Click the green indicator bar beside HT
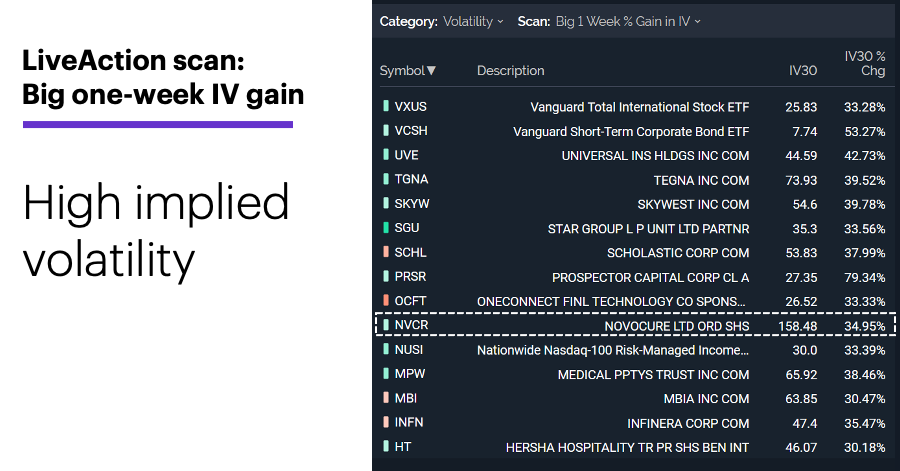The width and height of the screenshot is (900, 471). (x=386, y=446)
